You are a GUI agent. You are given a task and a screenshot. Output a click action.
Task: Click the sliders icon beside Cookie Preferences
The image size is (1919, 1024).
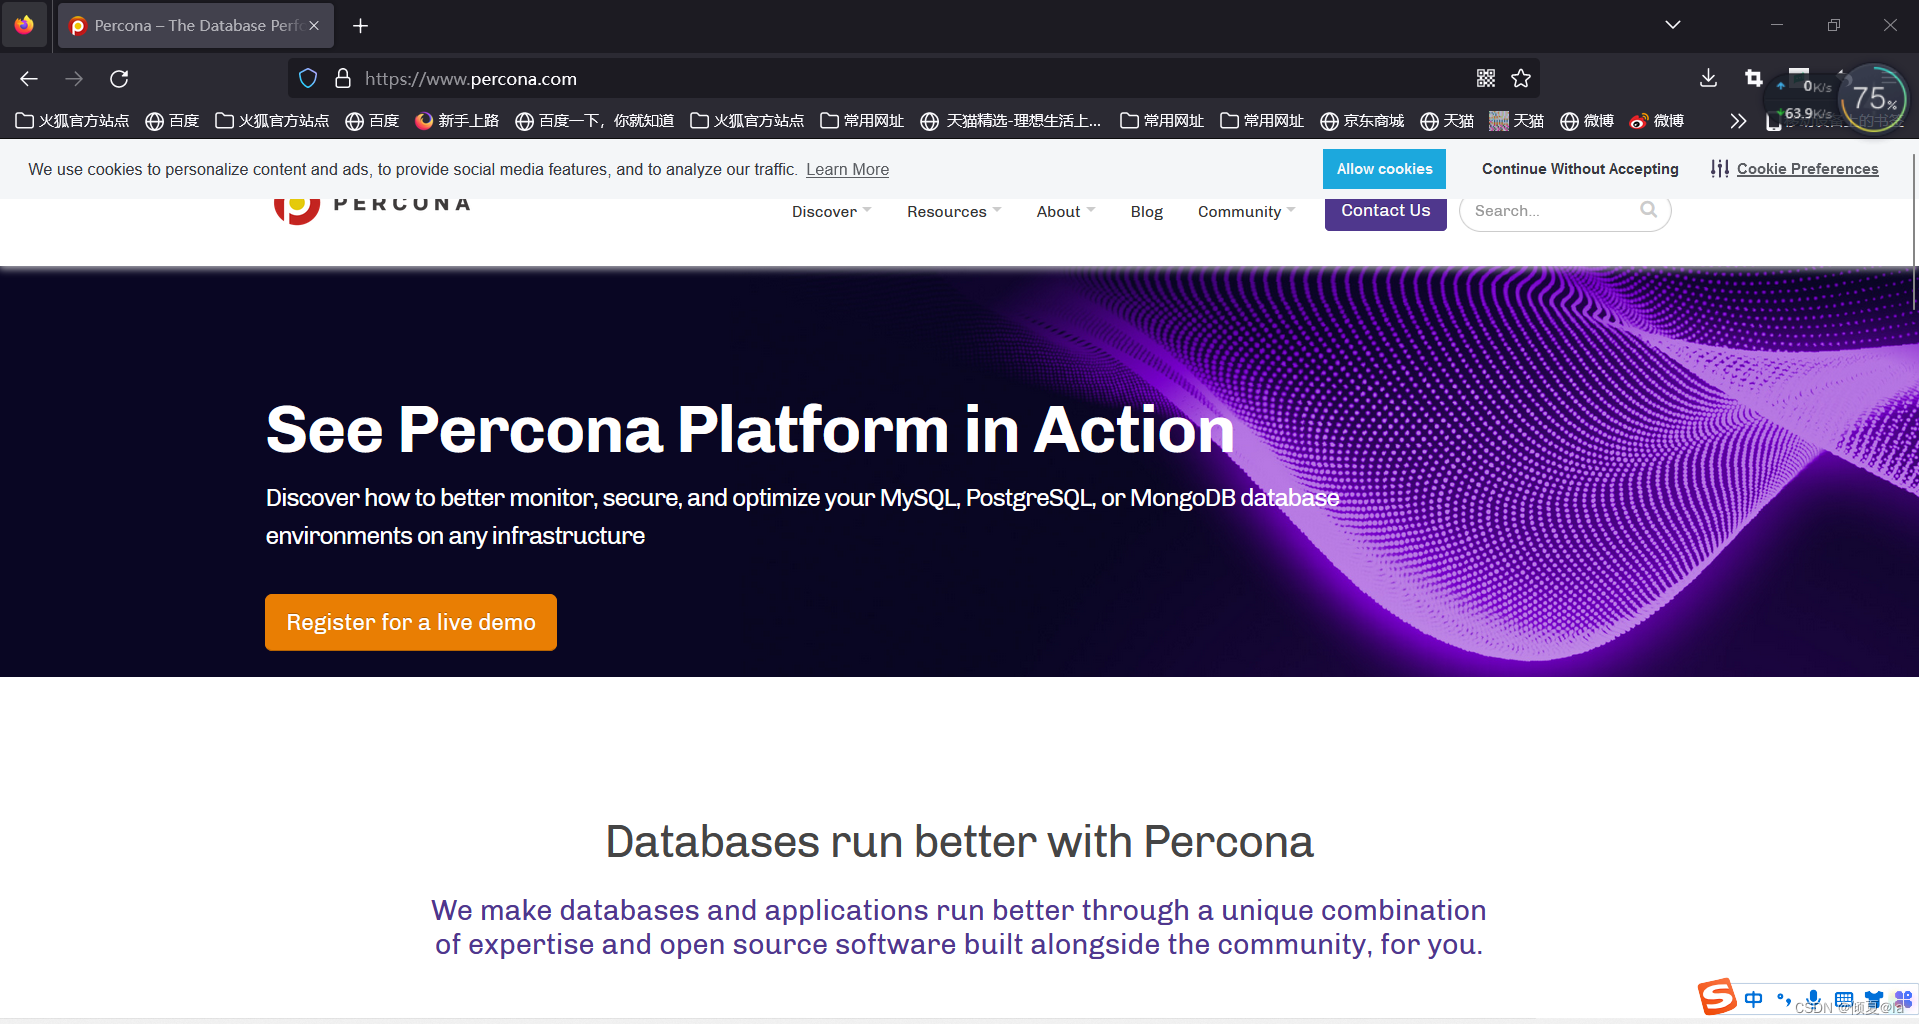click(1719, 169)
